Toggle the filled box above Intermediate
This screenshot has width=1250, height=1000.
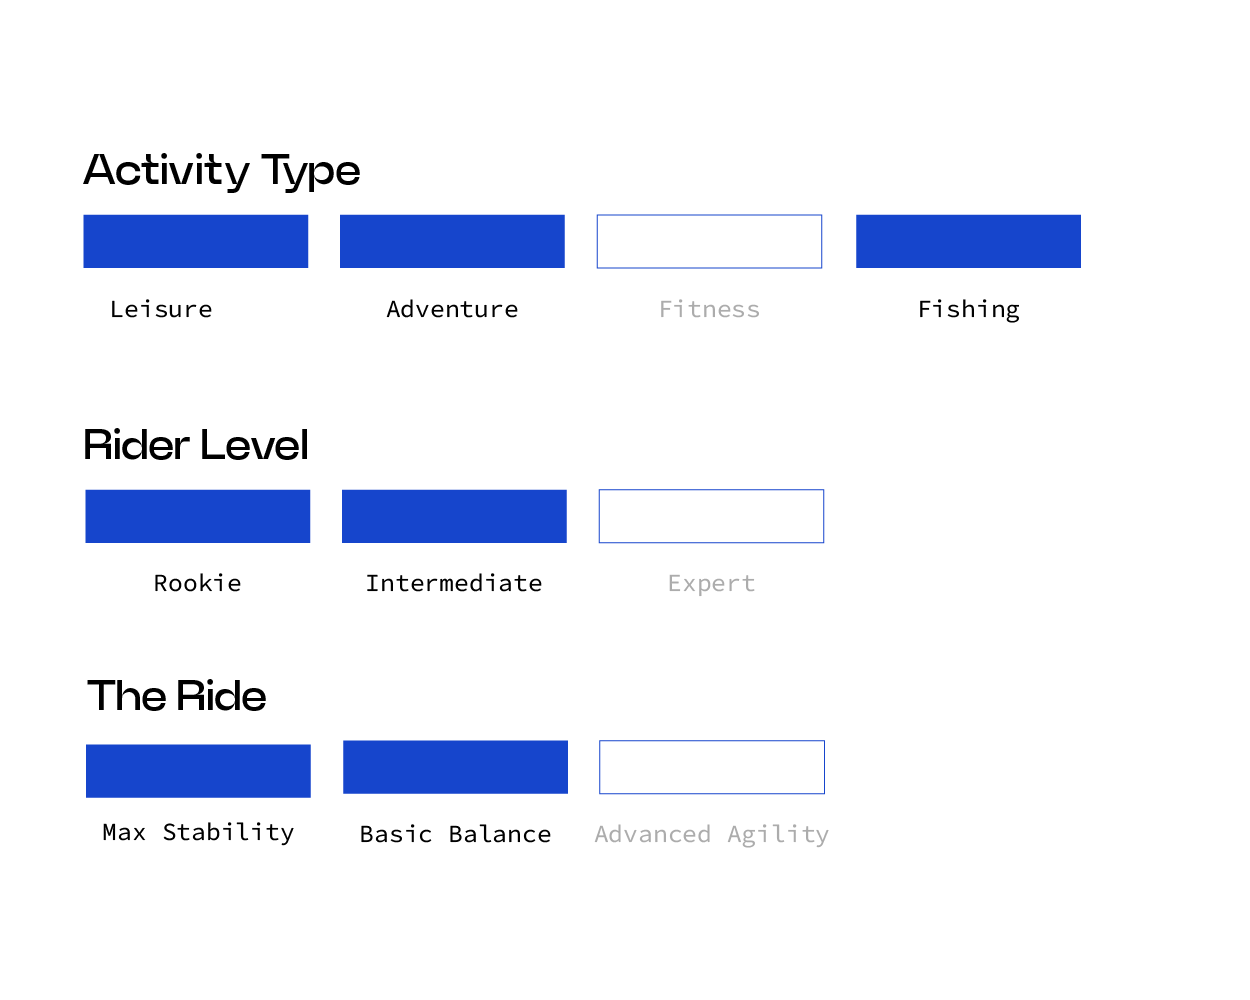454,516
